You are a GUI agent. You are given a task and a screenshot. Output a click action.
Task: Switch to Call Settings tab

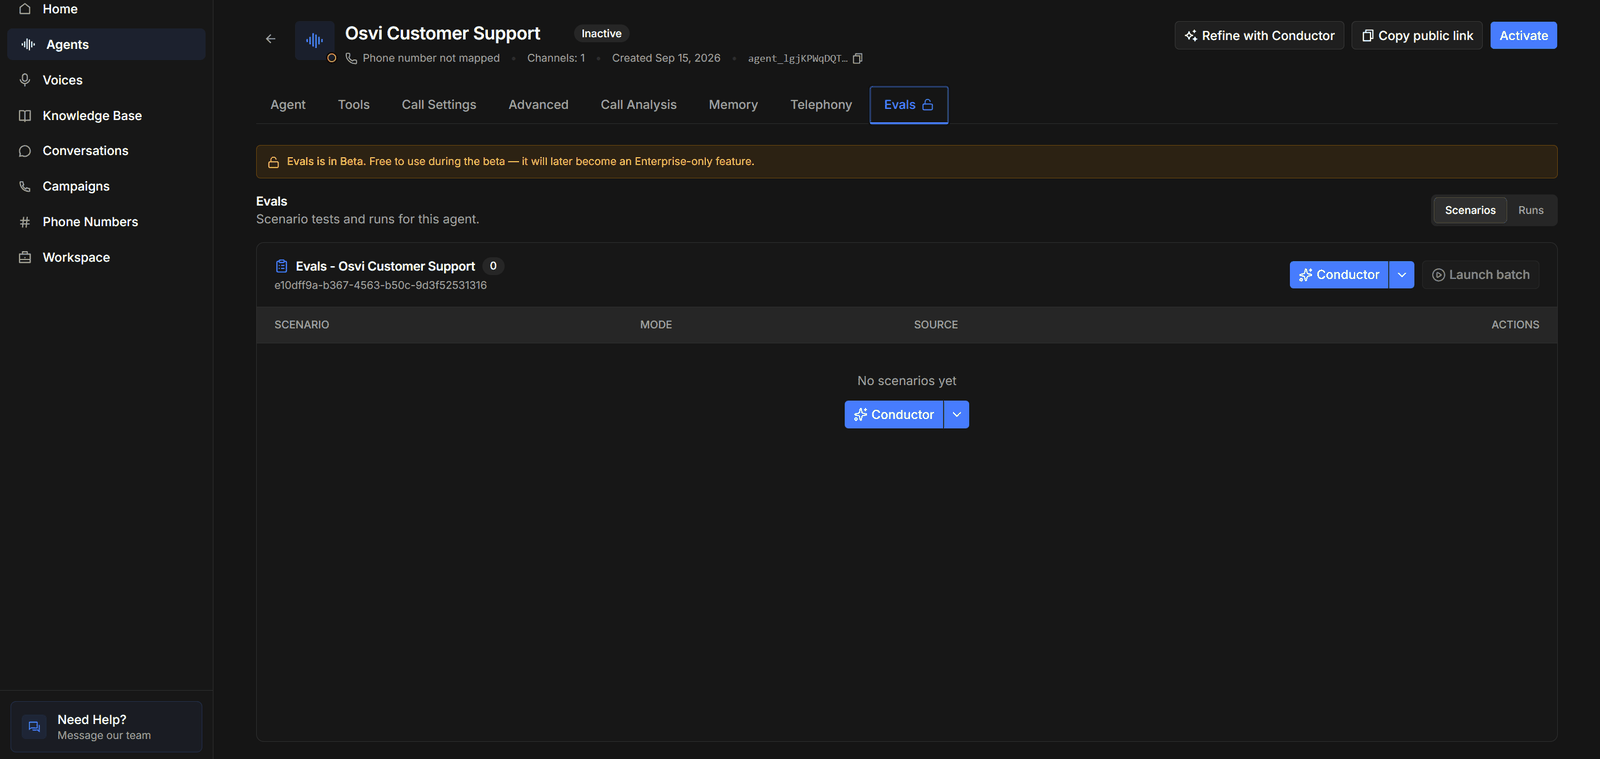pyautogui.click(x=439, y=105)
